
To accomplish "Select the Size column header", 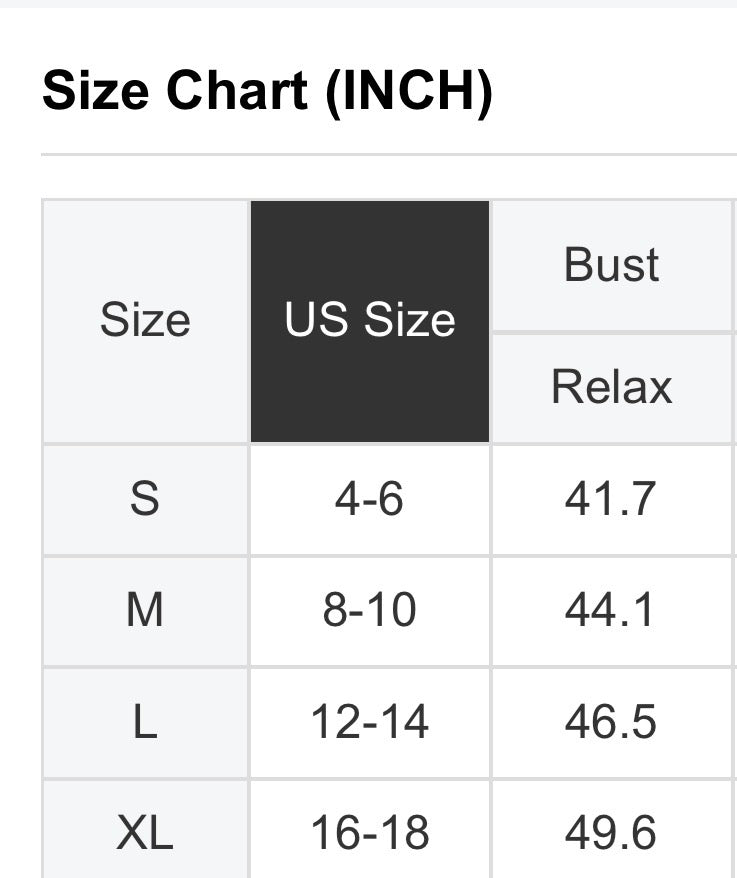I will (x=145, y=321).
